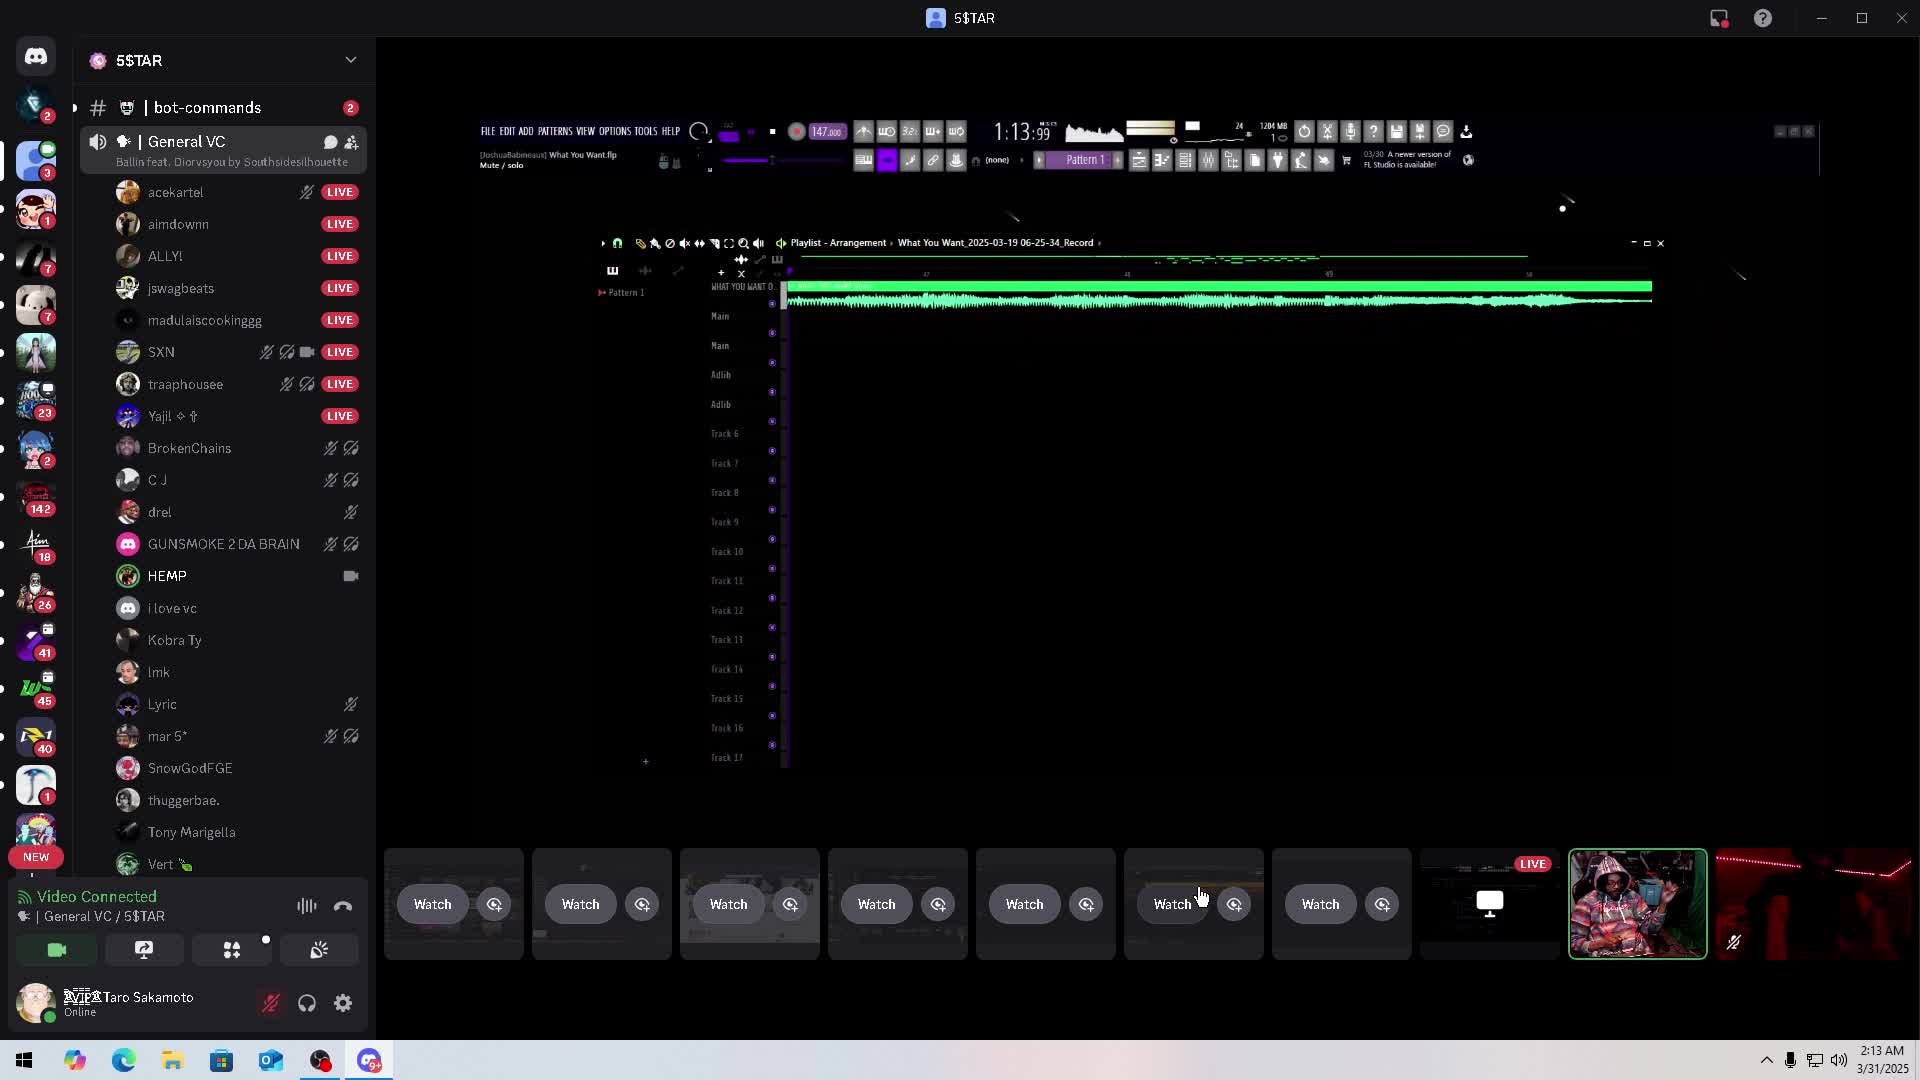This screenshot has height=1080, width=1920.
Task: Select user GUNSMOKE 2 DA BRAIN
Action: (237, 544)
